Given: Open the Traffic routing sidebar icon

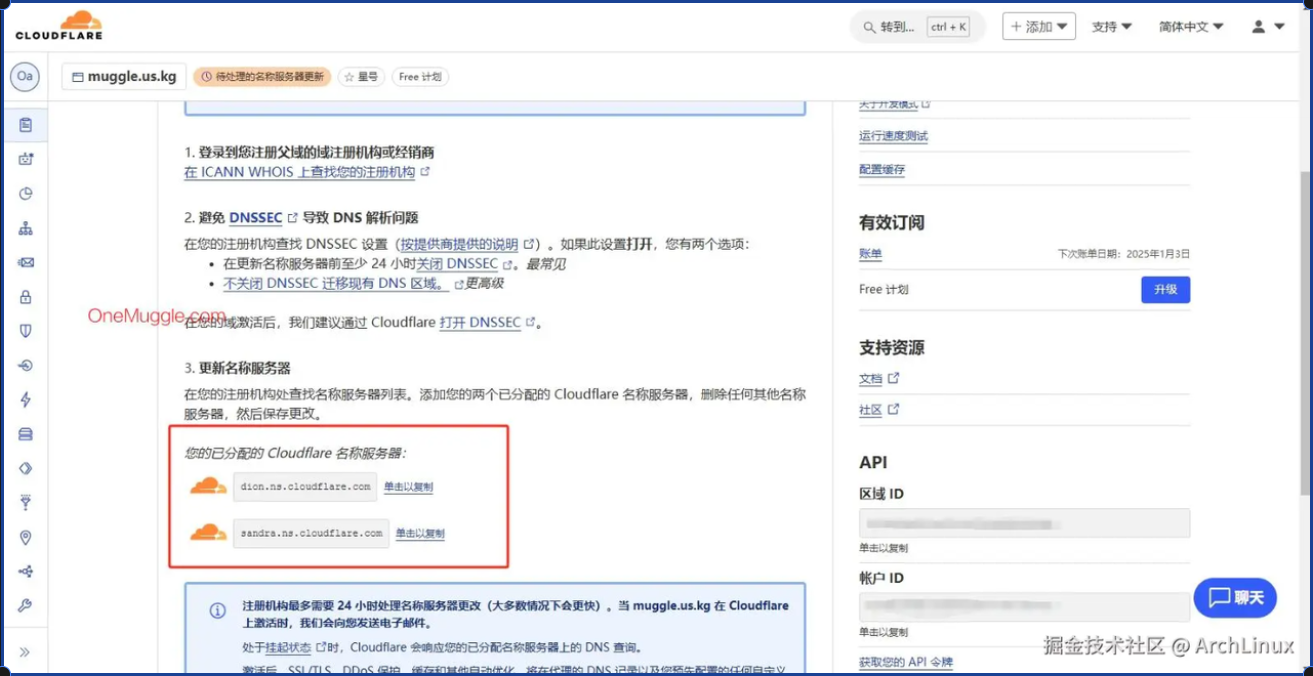Looking at the screenshot, I should coord(25,572).
